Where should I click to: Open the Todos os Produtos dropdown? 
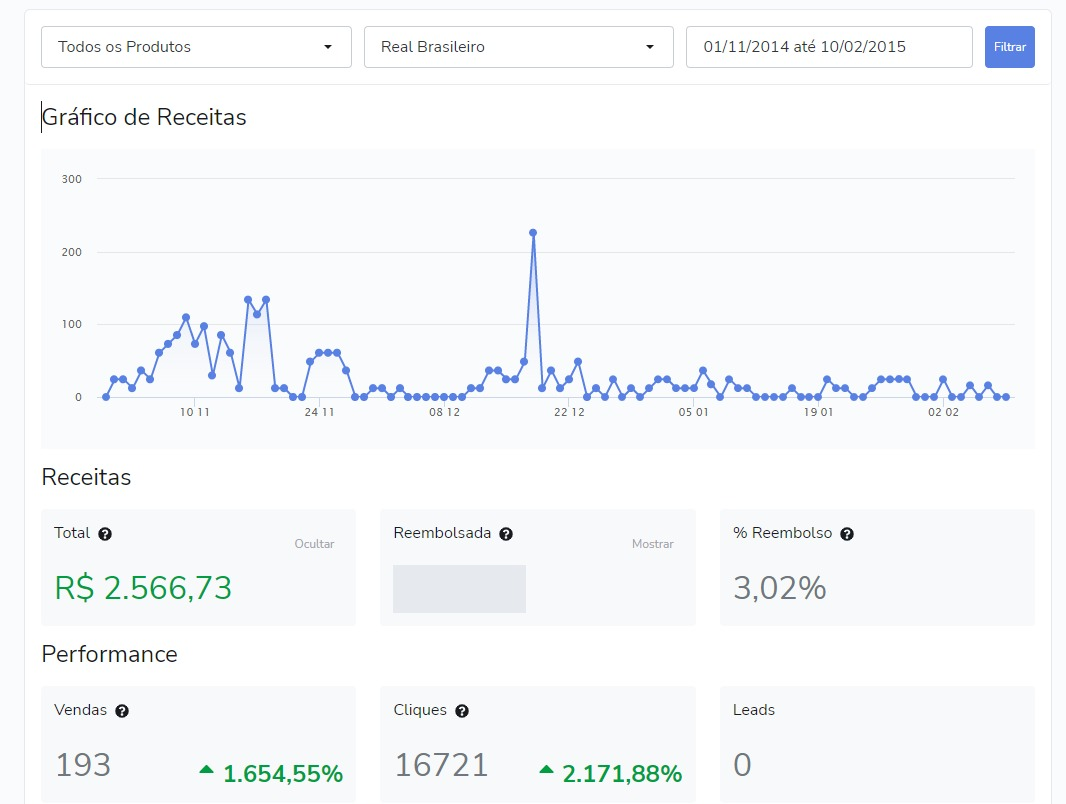pyautogui.click(x=196, y=47)
